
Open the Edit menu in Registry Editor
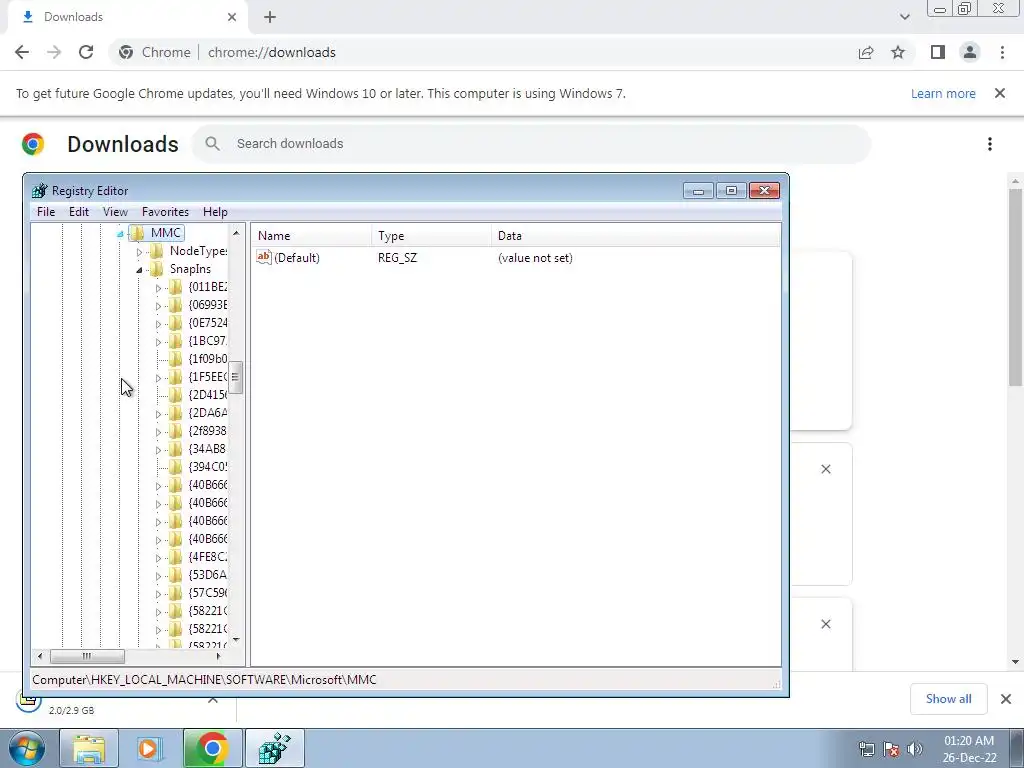click(x=78, y=212)
